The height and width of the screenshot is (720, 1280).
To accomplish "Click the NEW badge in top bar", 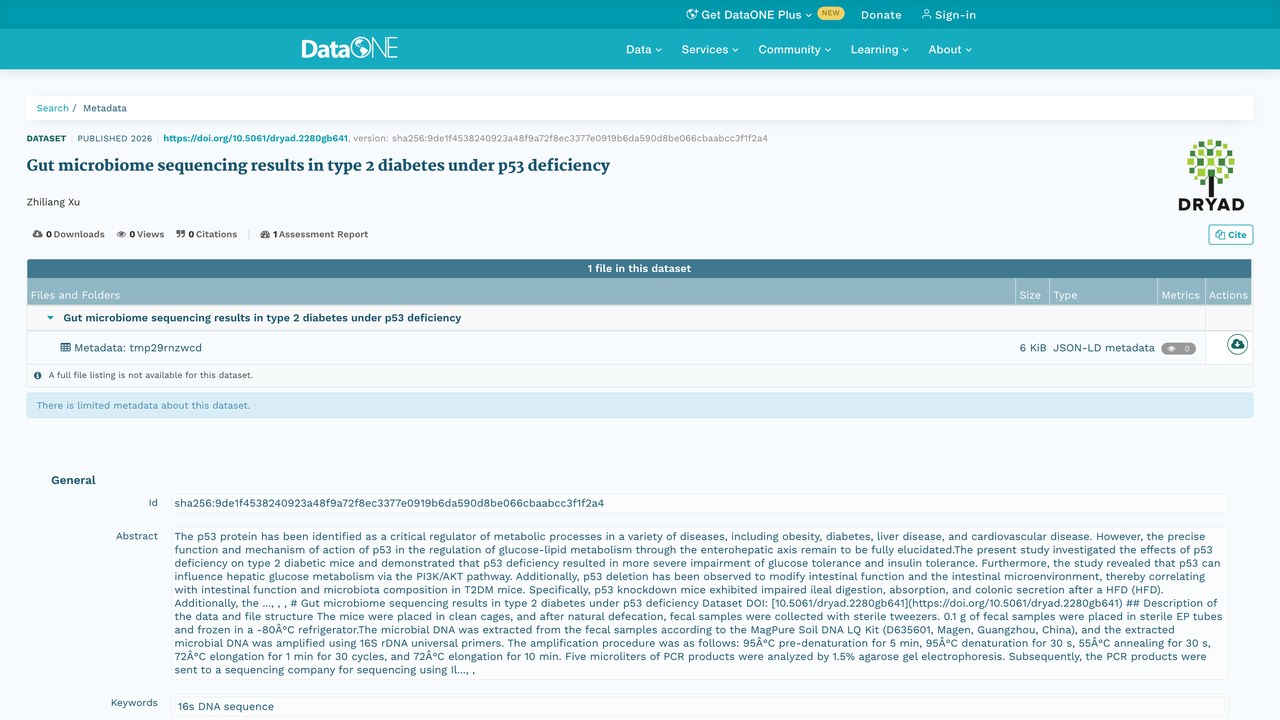I will pyautogui.click(x=831, y=14).
